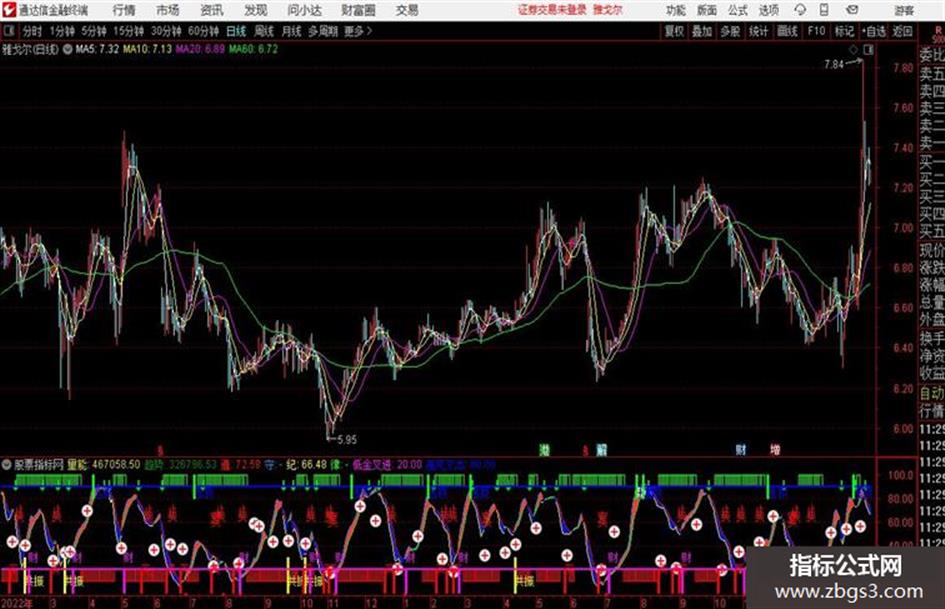Click the 多股 toolbar button
The image size is (945, 609).
click(730, 31)
